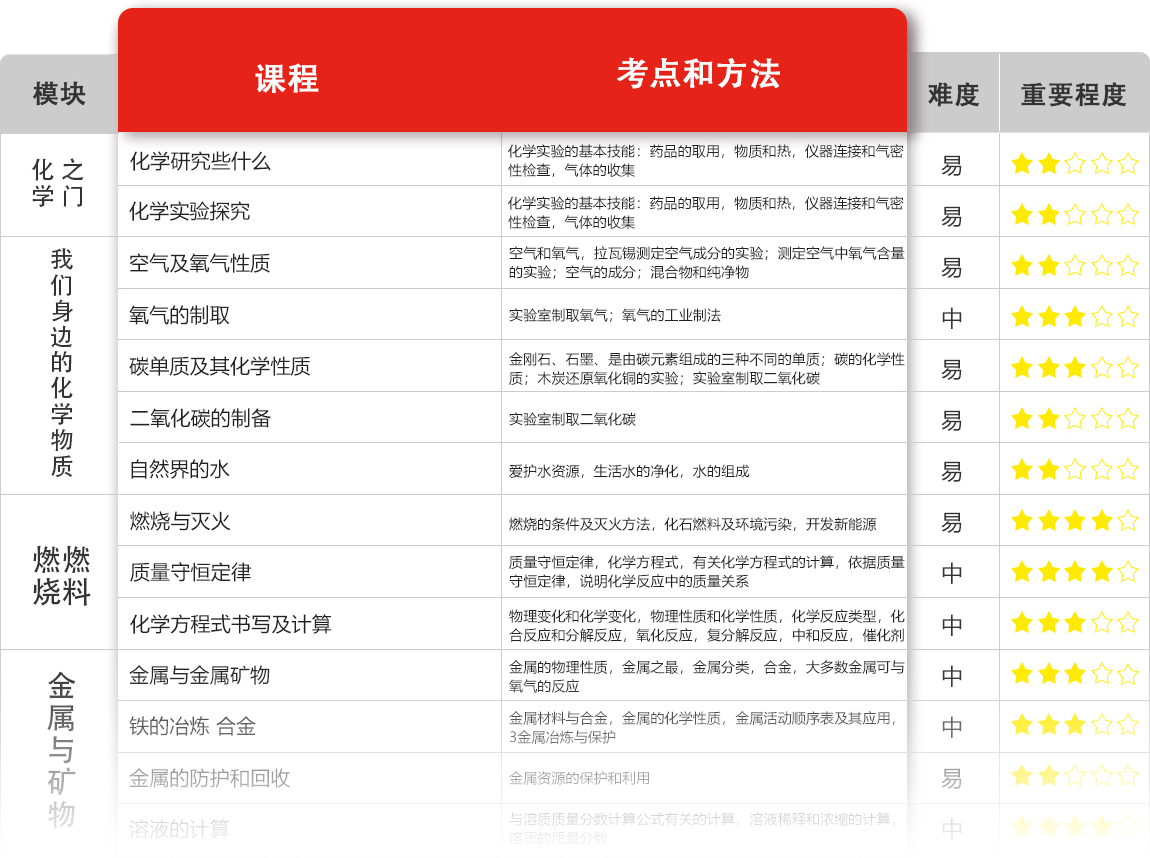Click the 模块 column header
This screenshot has width=1150, height=858.
(59, 94)
